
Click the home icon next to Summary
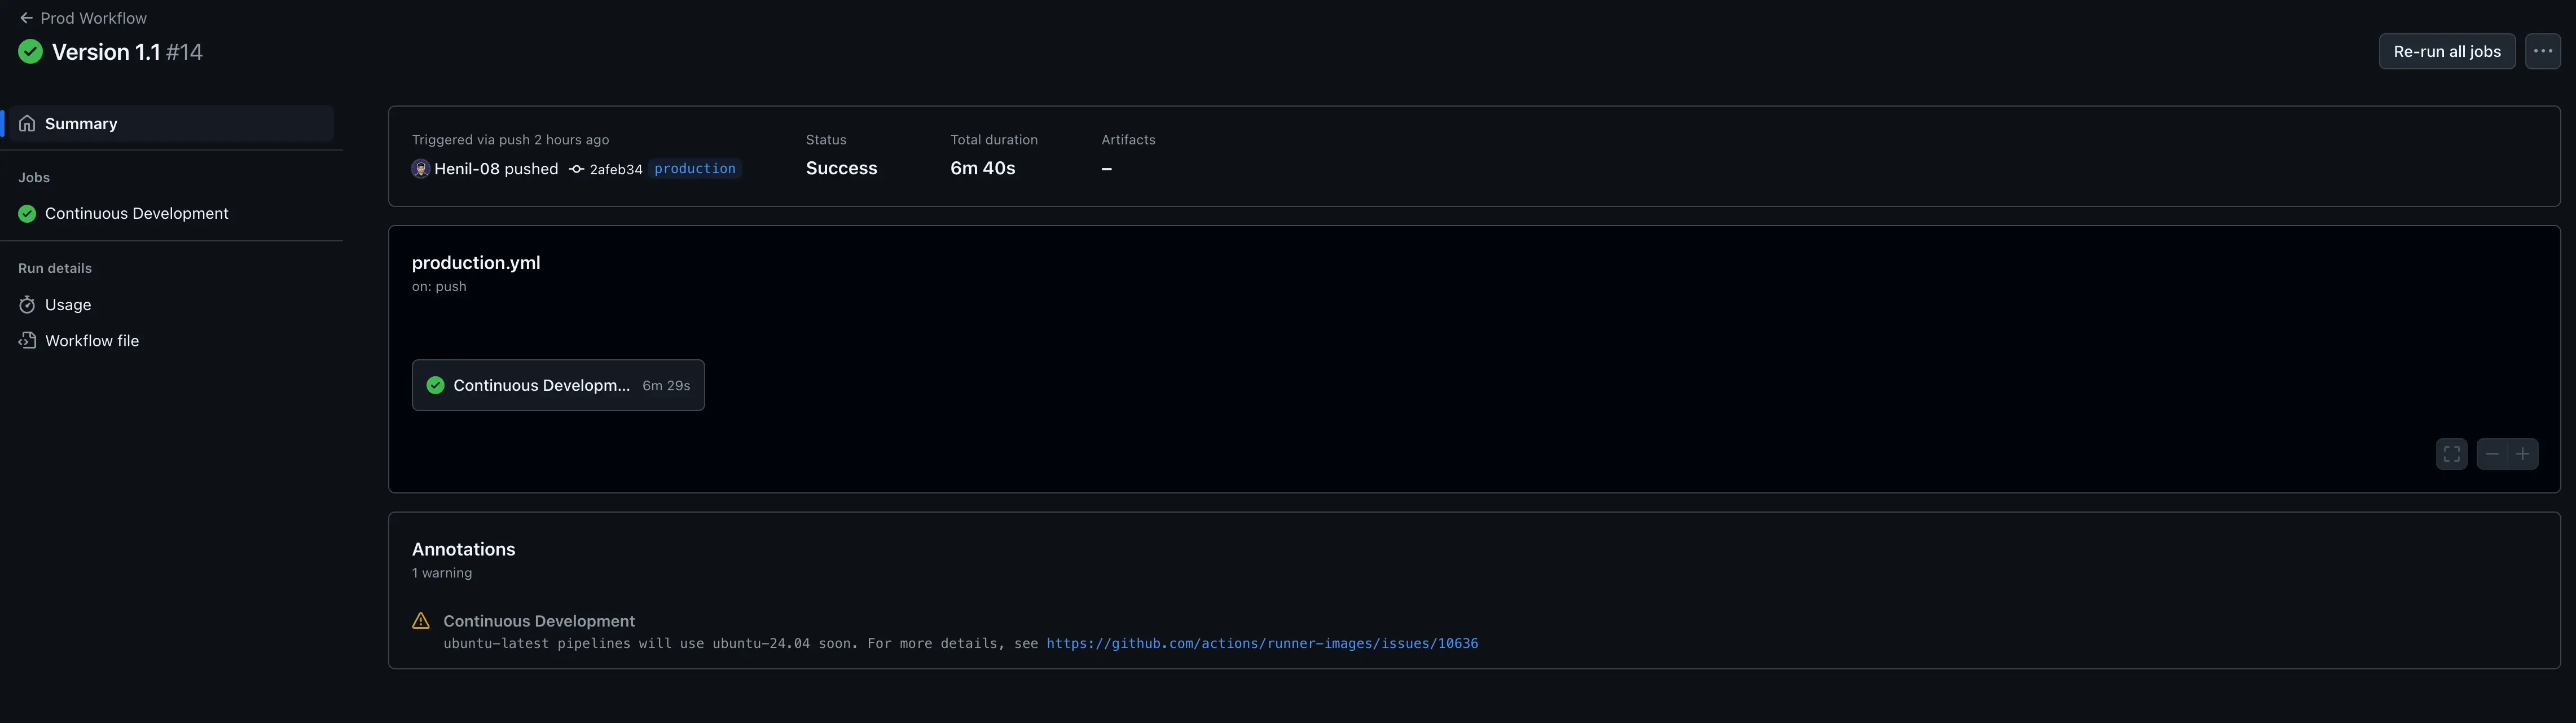(27, 124)
